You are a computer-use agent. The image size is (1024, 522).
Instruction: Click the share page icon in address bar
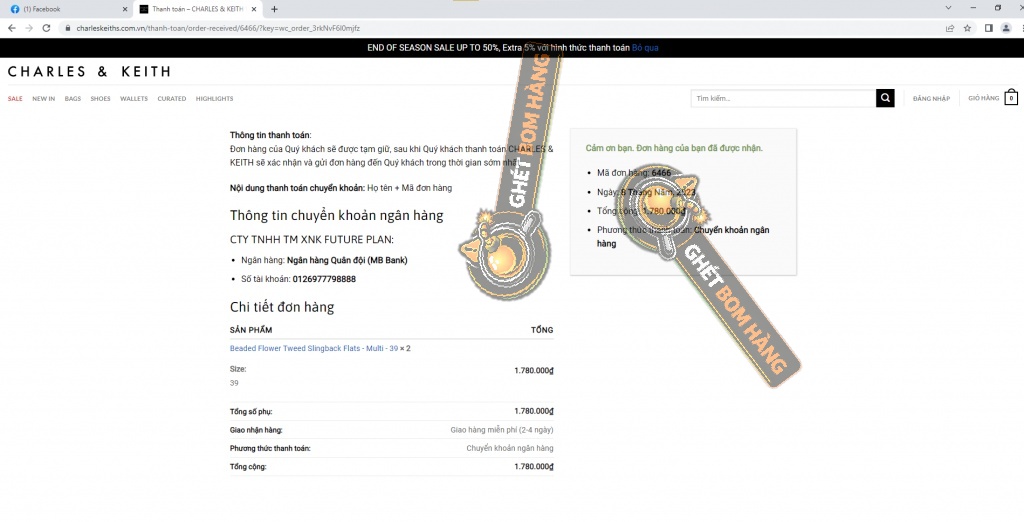(949, 28)
